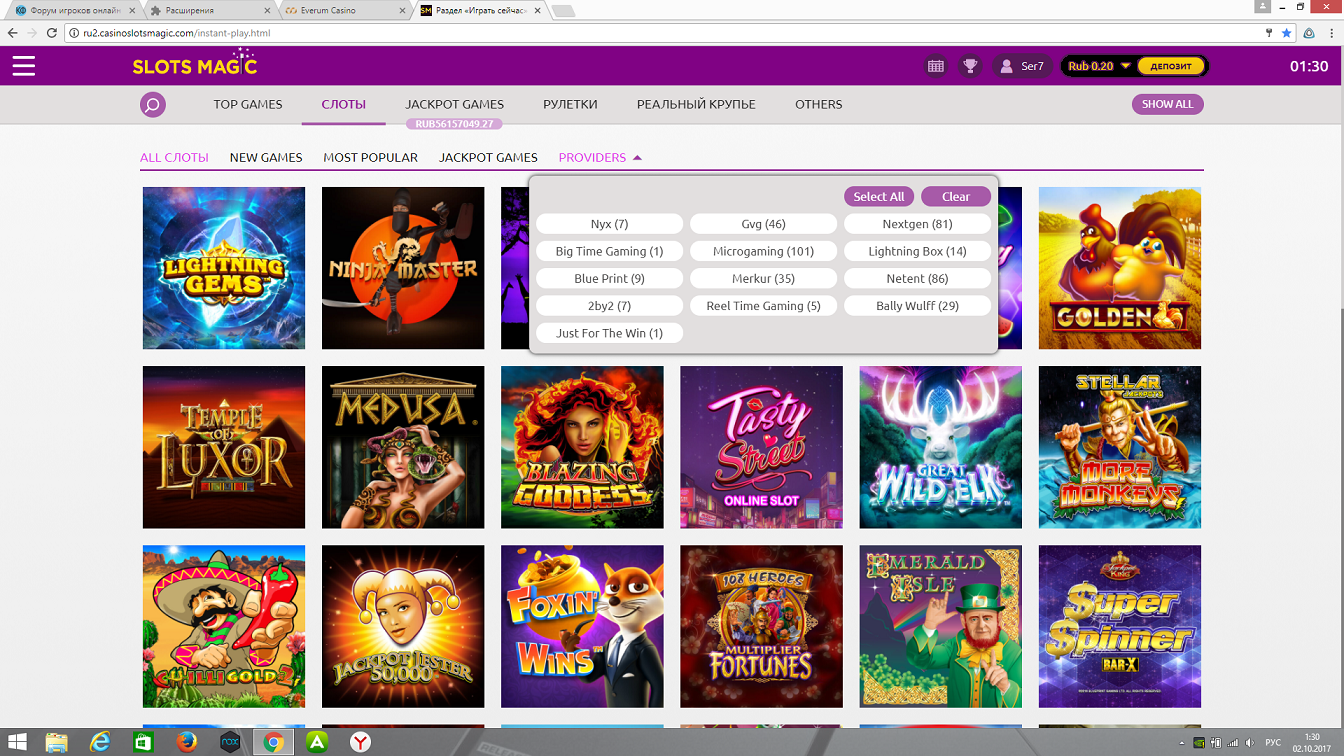Open the green A app in taskbar
The width and height of the screenshot is (1344, 756).
[317, 742]
